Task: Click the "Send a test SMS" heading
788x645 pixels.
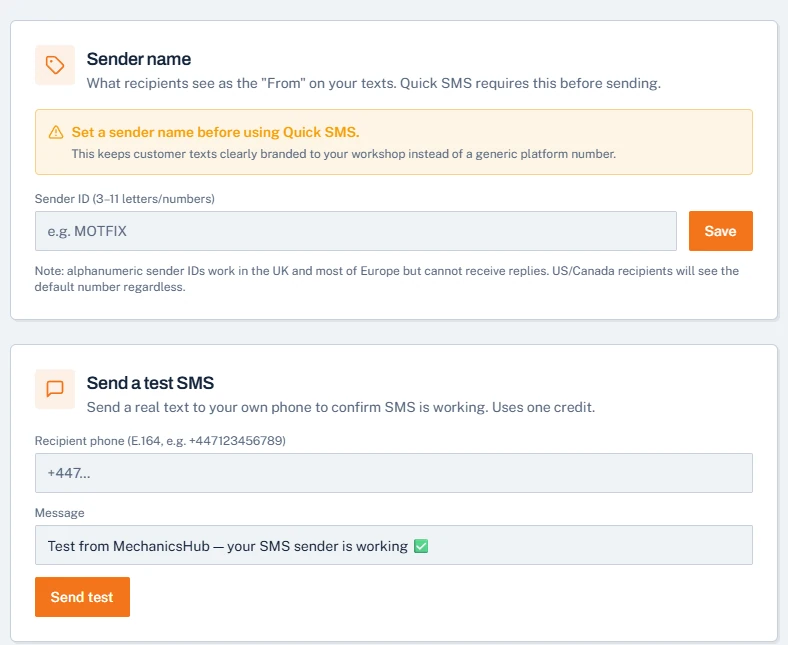Action: [x=150, y=383]
